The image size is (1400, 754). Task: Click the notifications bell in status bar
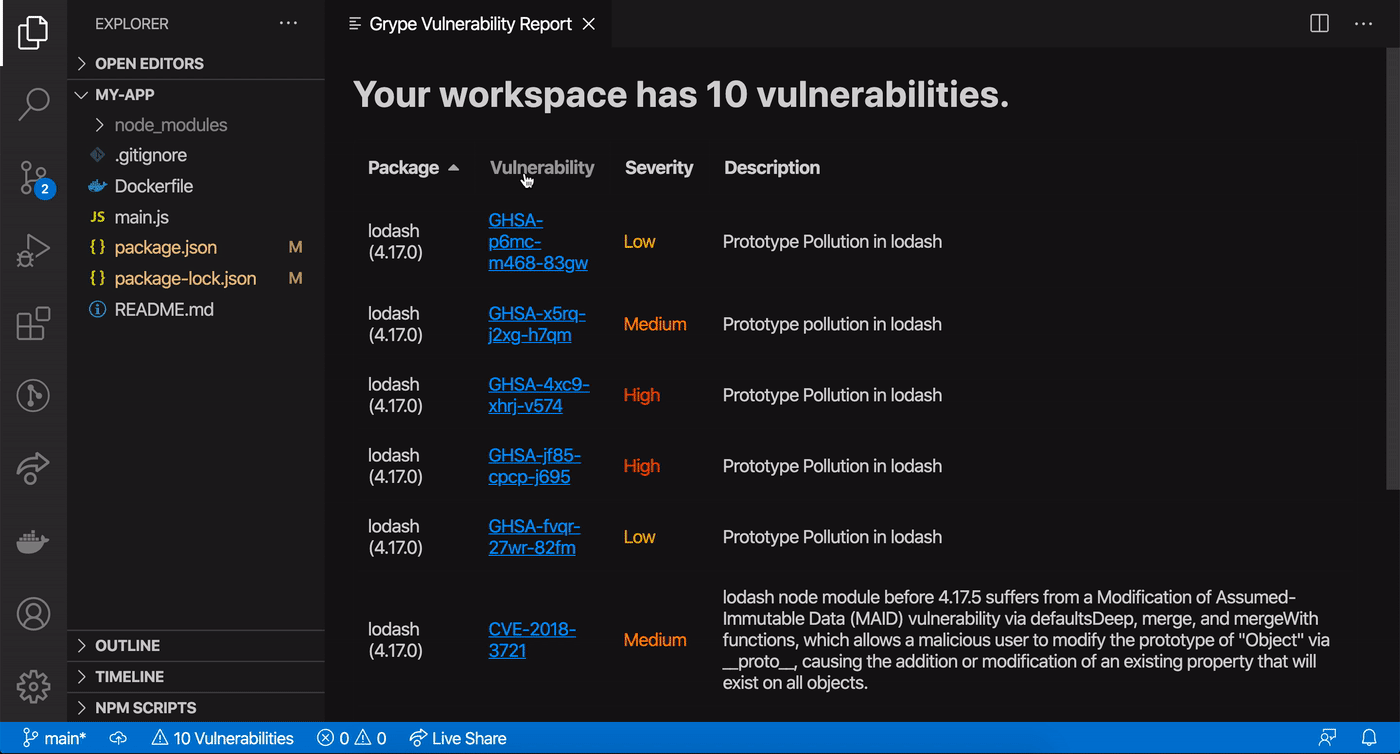click(1369, 738)
